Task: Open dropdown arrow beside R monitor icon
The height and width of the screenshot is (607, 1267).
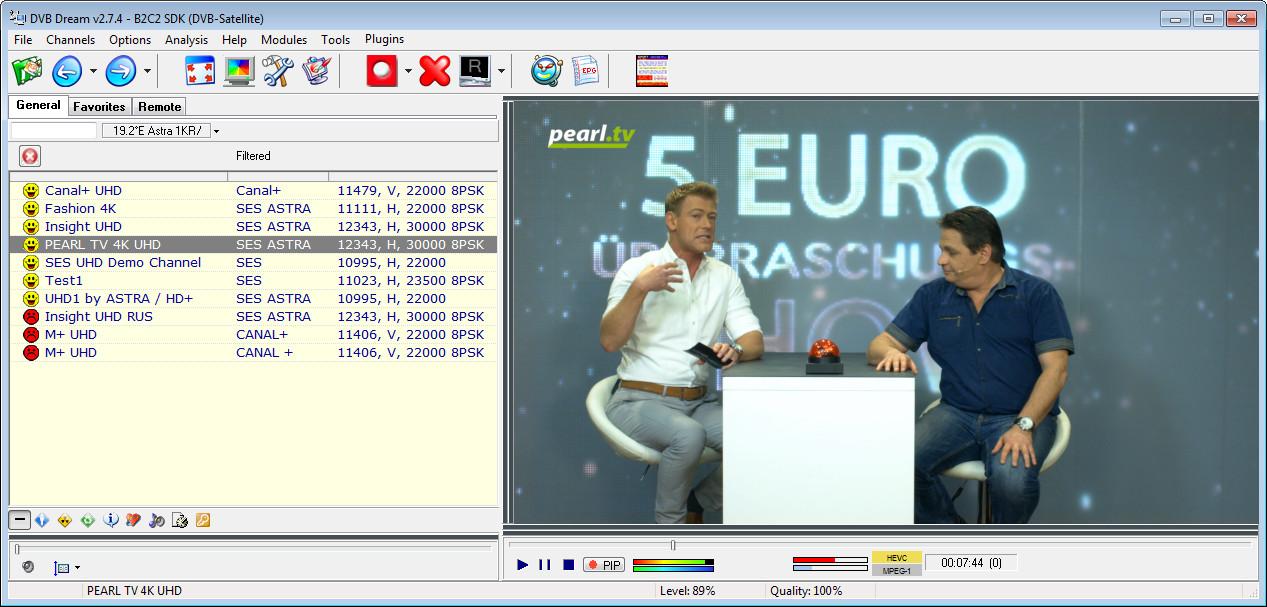Action: point(501,71)
